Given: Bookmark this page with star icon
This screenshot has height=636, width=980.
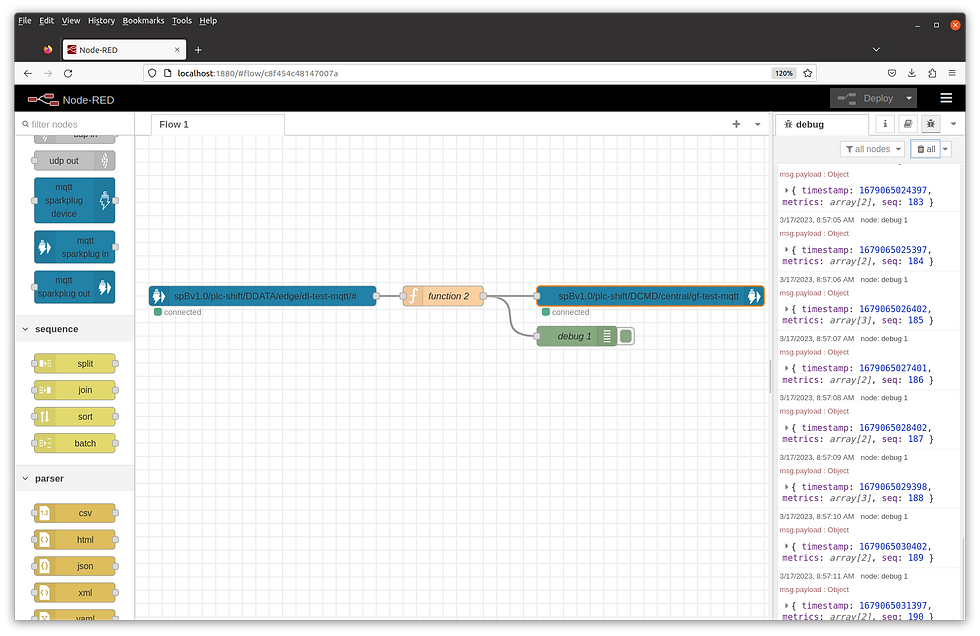Looking at the screenshot, I should coord(808,73).
